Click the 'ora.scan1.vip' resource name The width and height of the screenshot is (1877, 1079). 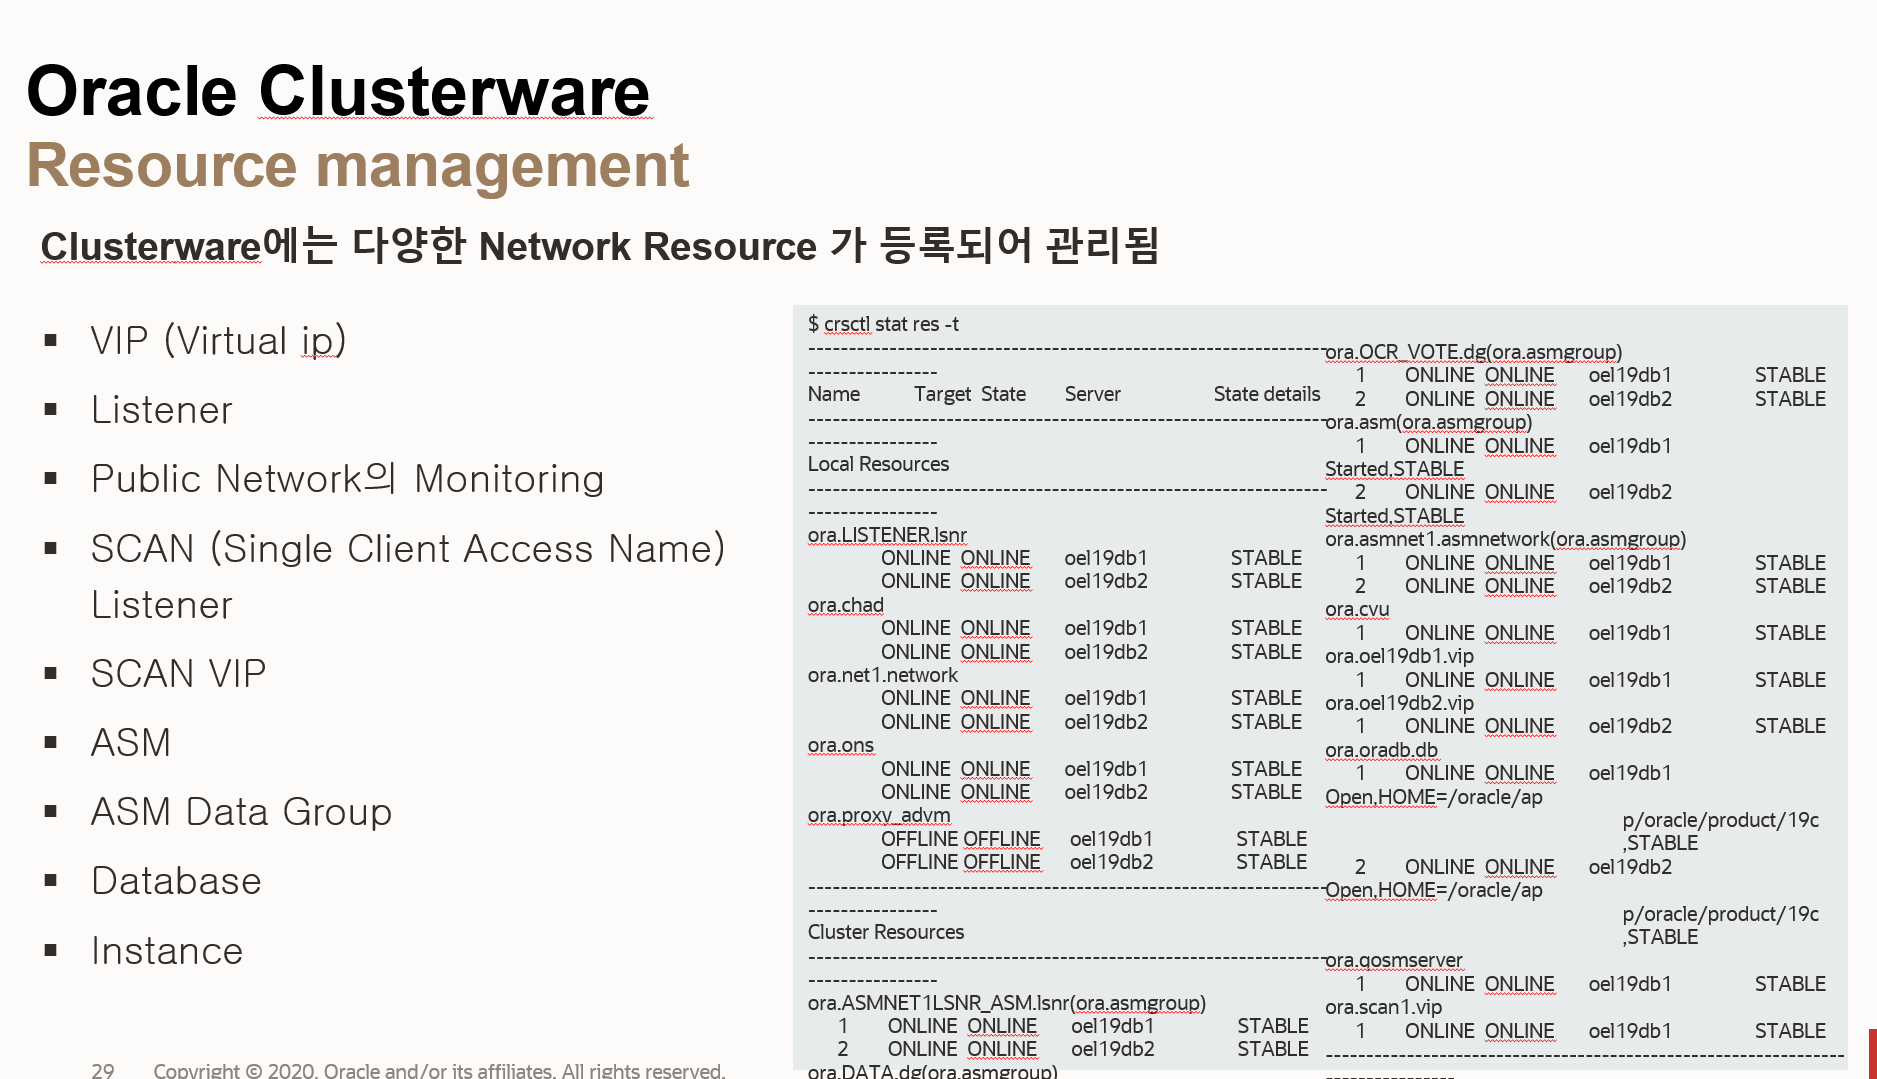tap(1384, 1007)
